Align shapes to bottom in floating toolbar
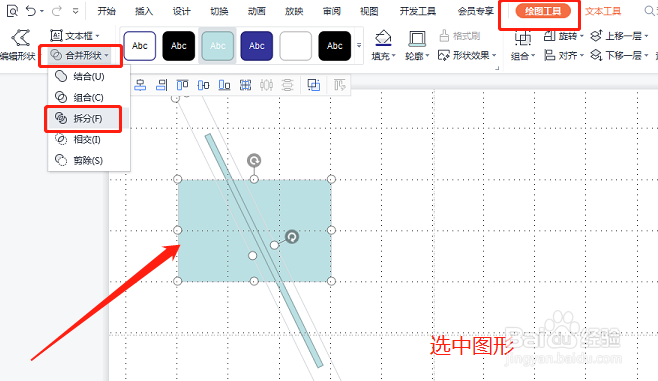The width and height of the screenshot is (658, 381). [x=225, y=85]
